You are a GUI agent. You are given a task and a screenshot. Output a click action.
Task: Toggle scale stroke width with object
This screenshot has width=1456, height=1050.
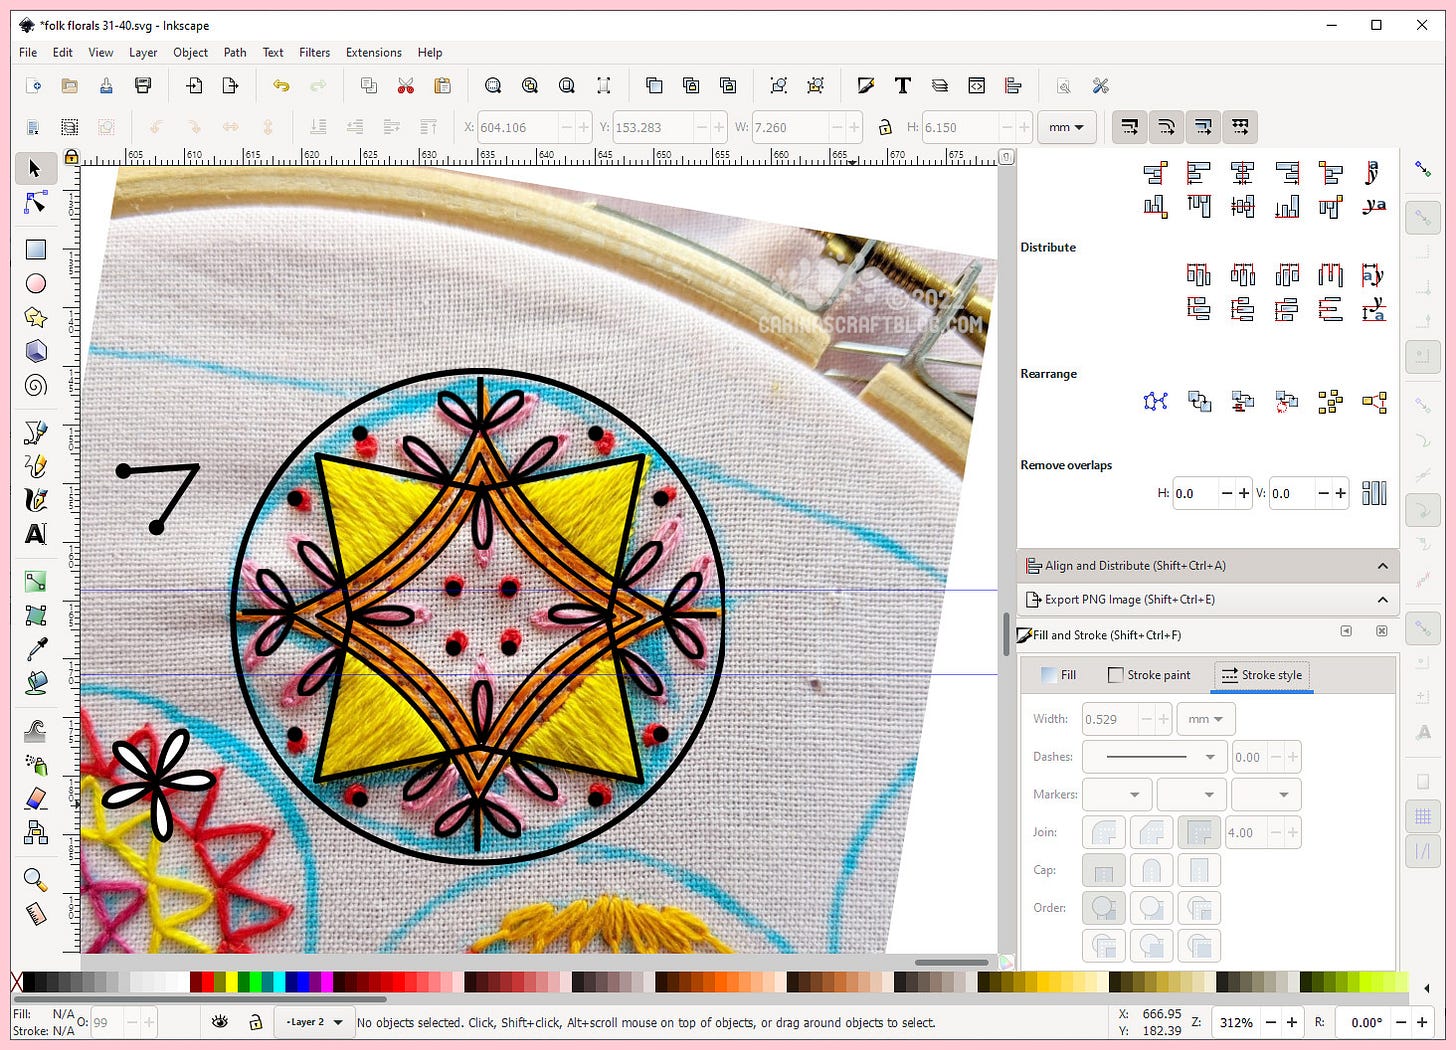click(x=1130, y=127)
